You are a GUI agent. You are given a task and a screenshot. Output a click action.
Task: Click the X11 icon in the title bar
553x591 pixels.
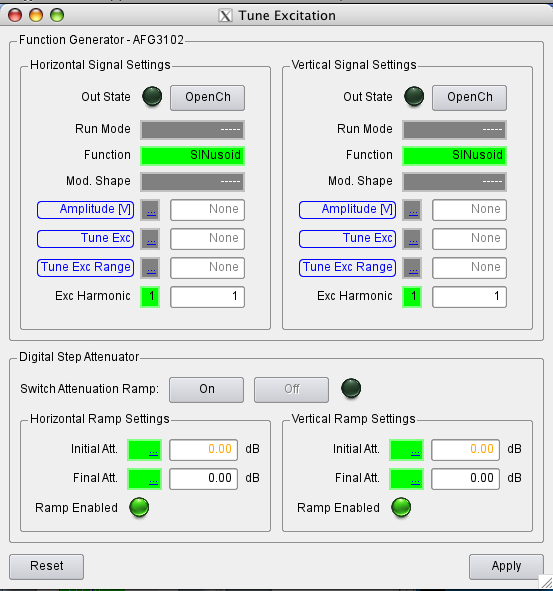point(225,16)
